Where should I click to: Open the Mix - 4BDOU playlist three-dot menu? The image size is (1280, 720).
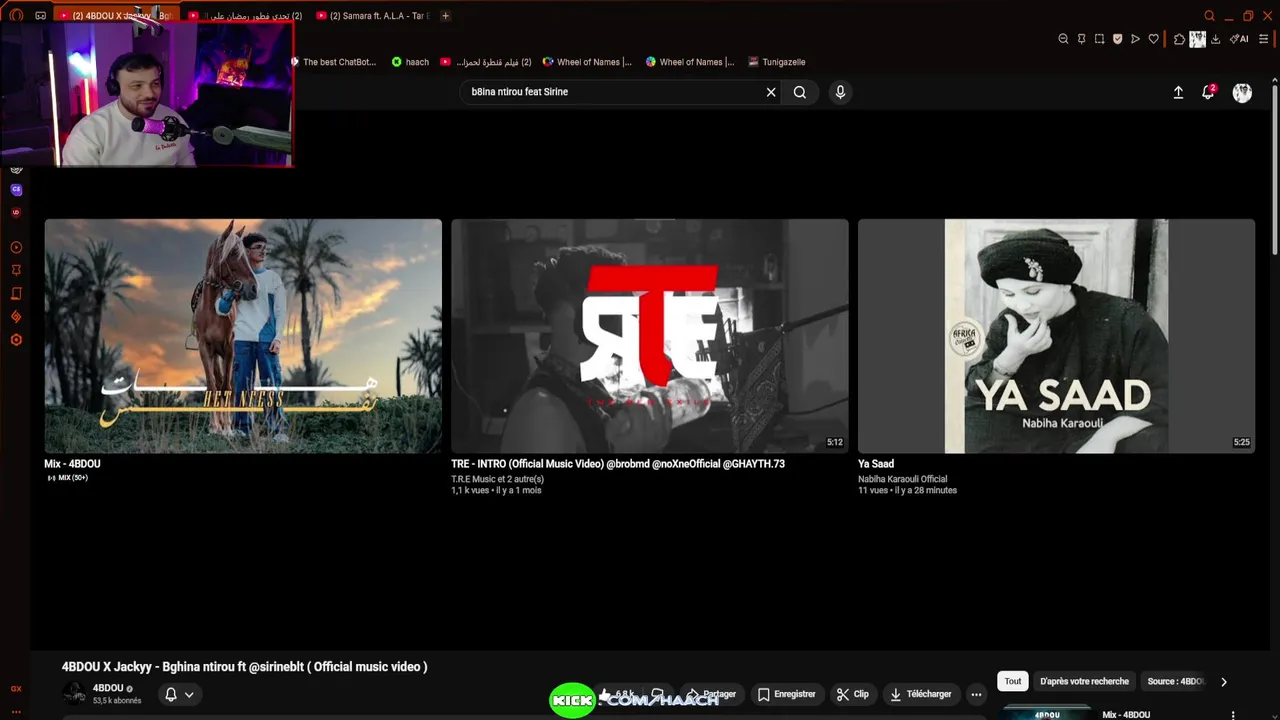pyautogui.click(x=1233, y=715)
